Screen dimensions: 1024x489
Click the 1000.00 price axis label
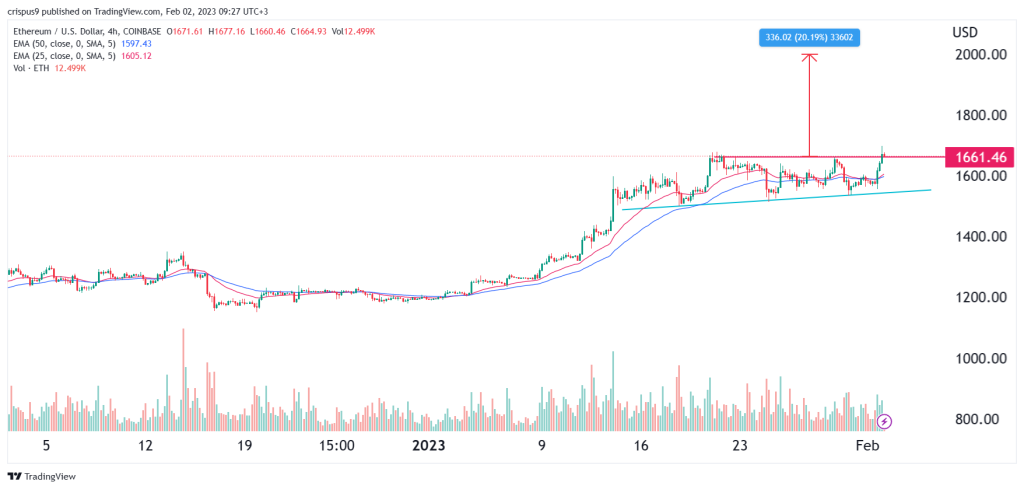978,359
